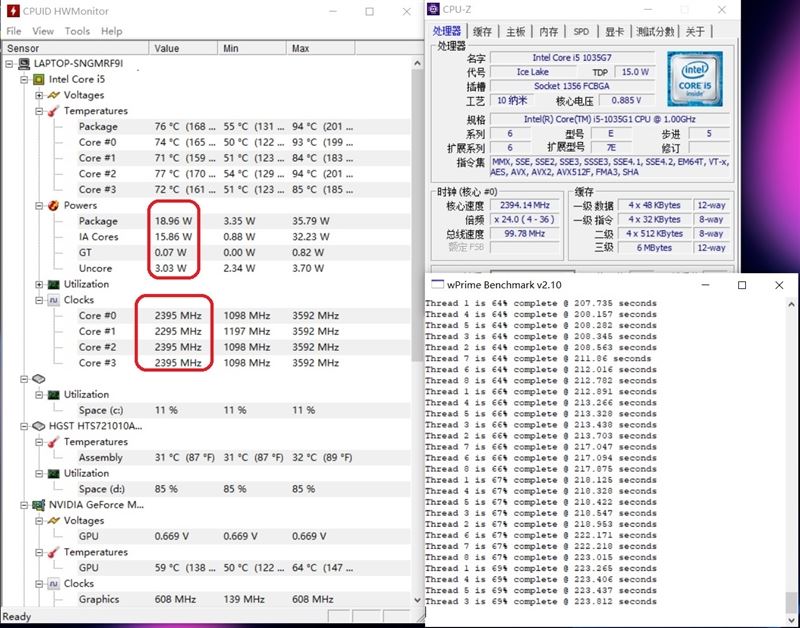The image size is (800, 628).
Task: Open the File menu in HWMonitor
Action: (14, 31)
